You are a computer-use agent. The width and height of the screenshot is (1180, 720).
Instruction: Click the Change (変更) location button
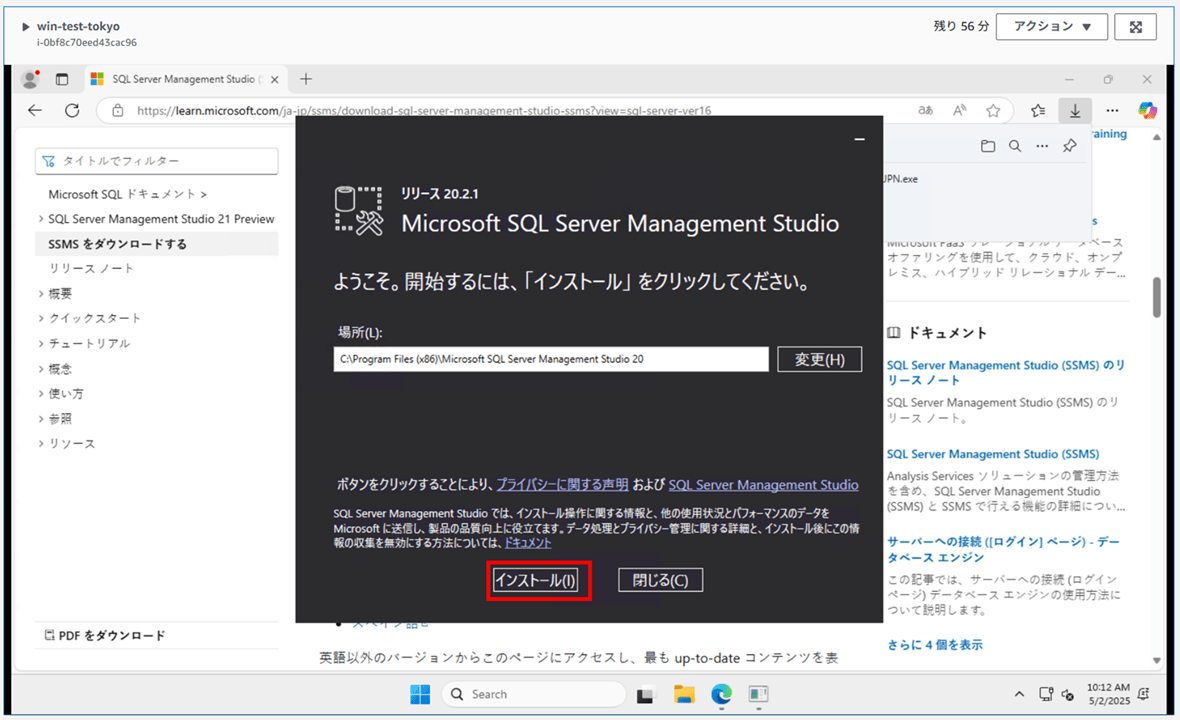[x=819, y=360]
